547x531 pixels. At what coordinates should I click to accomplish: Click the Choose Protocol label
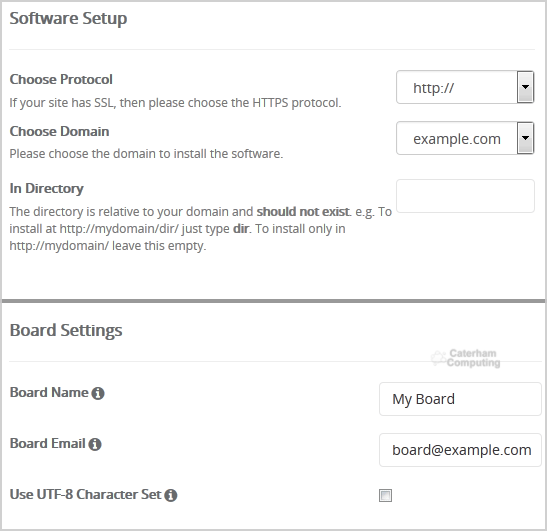pyautogui.click(x=61, y=80)
